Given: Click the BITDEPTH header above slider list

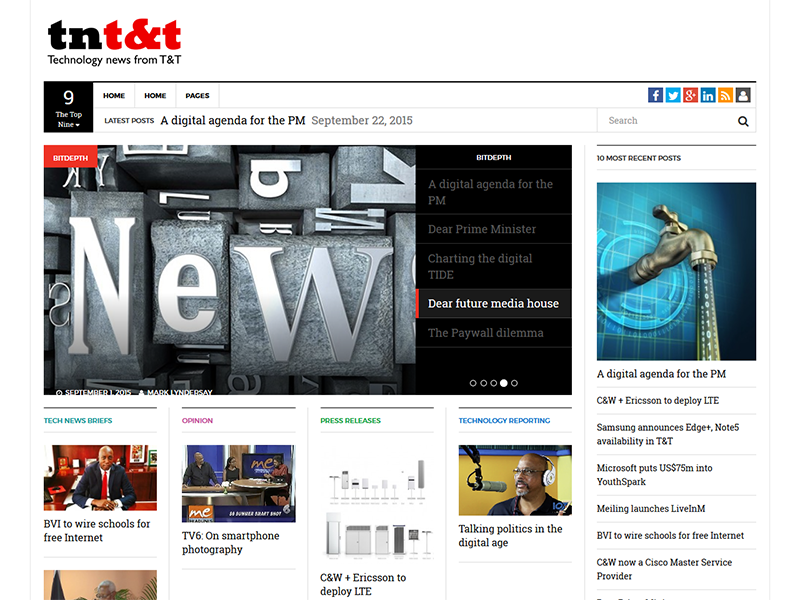Looking at the screenshot, I should [493, 158].
